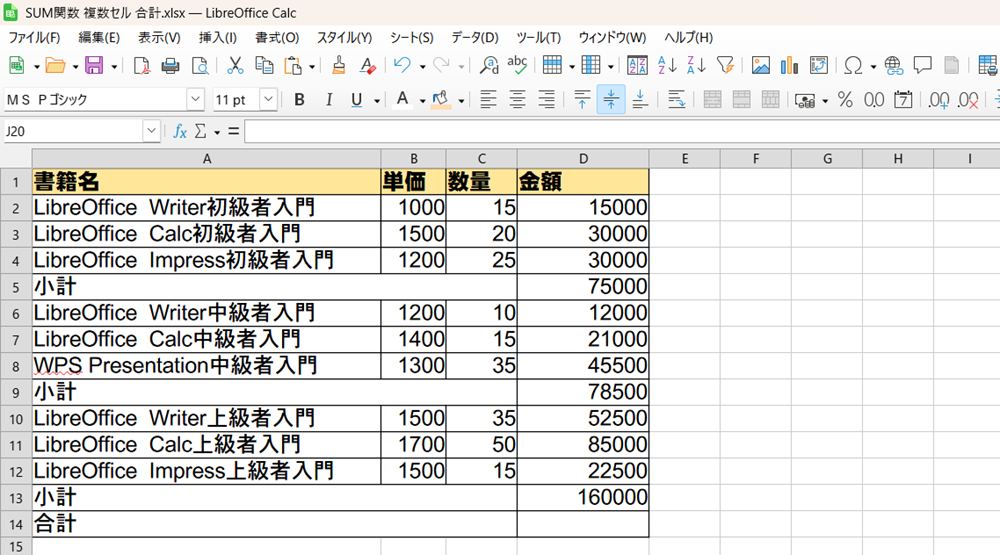The height and width of the screenshot is (555, 1000).
Task: Open Save icon dropdown arrow
Action: pos(114,66)
